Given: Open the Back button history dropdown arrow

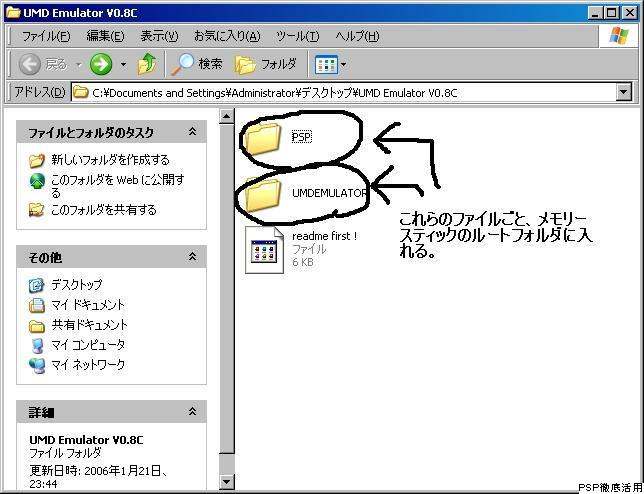Looking at the screenshot, I should 79,64.
